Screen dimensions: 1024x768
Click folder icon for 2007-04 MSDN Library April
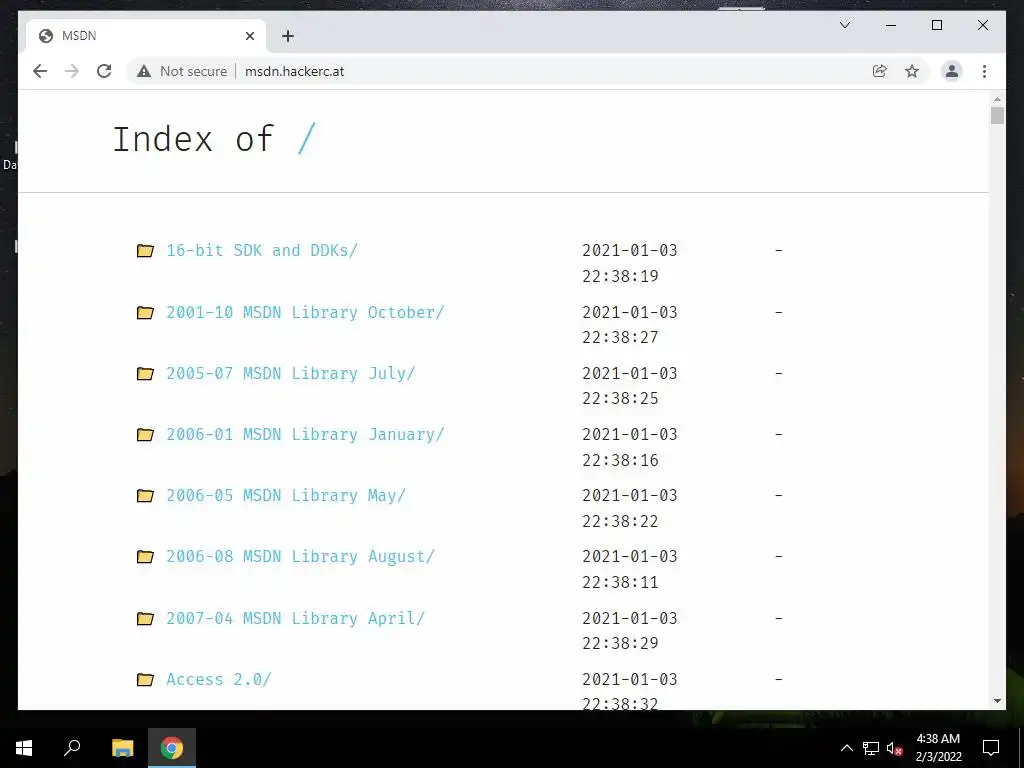click(x=145, y=618)
